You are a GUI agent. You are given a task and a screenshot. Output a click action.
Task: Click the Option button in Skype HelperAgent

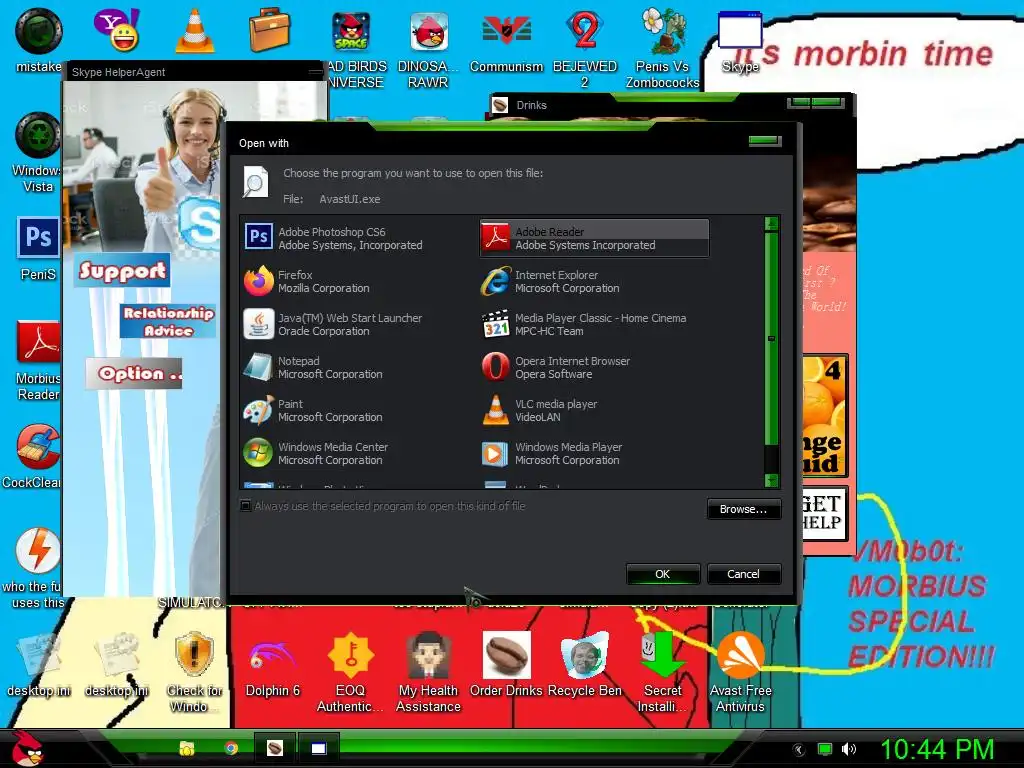pos(134,374)
